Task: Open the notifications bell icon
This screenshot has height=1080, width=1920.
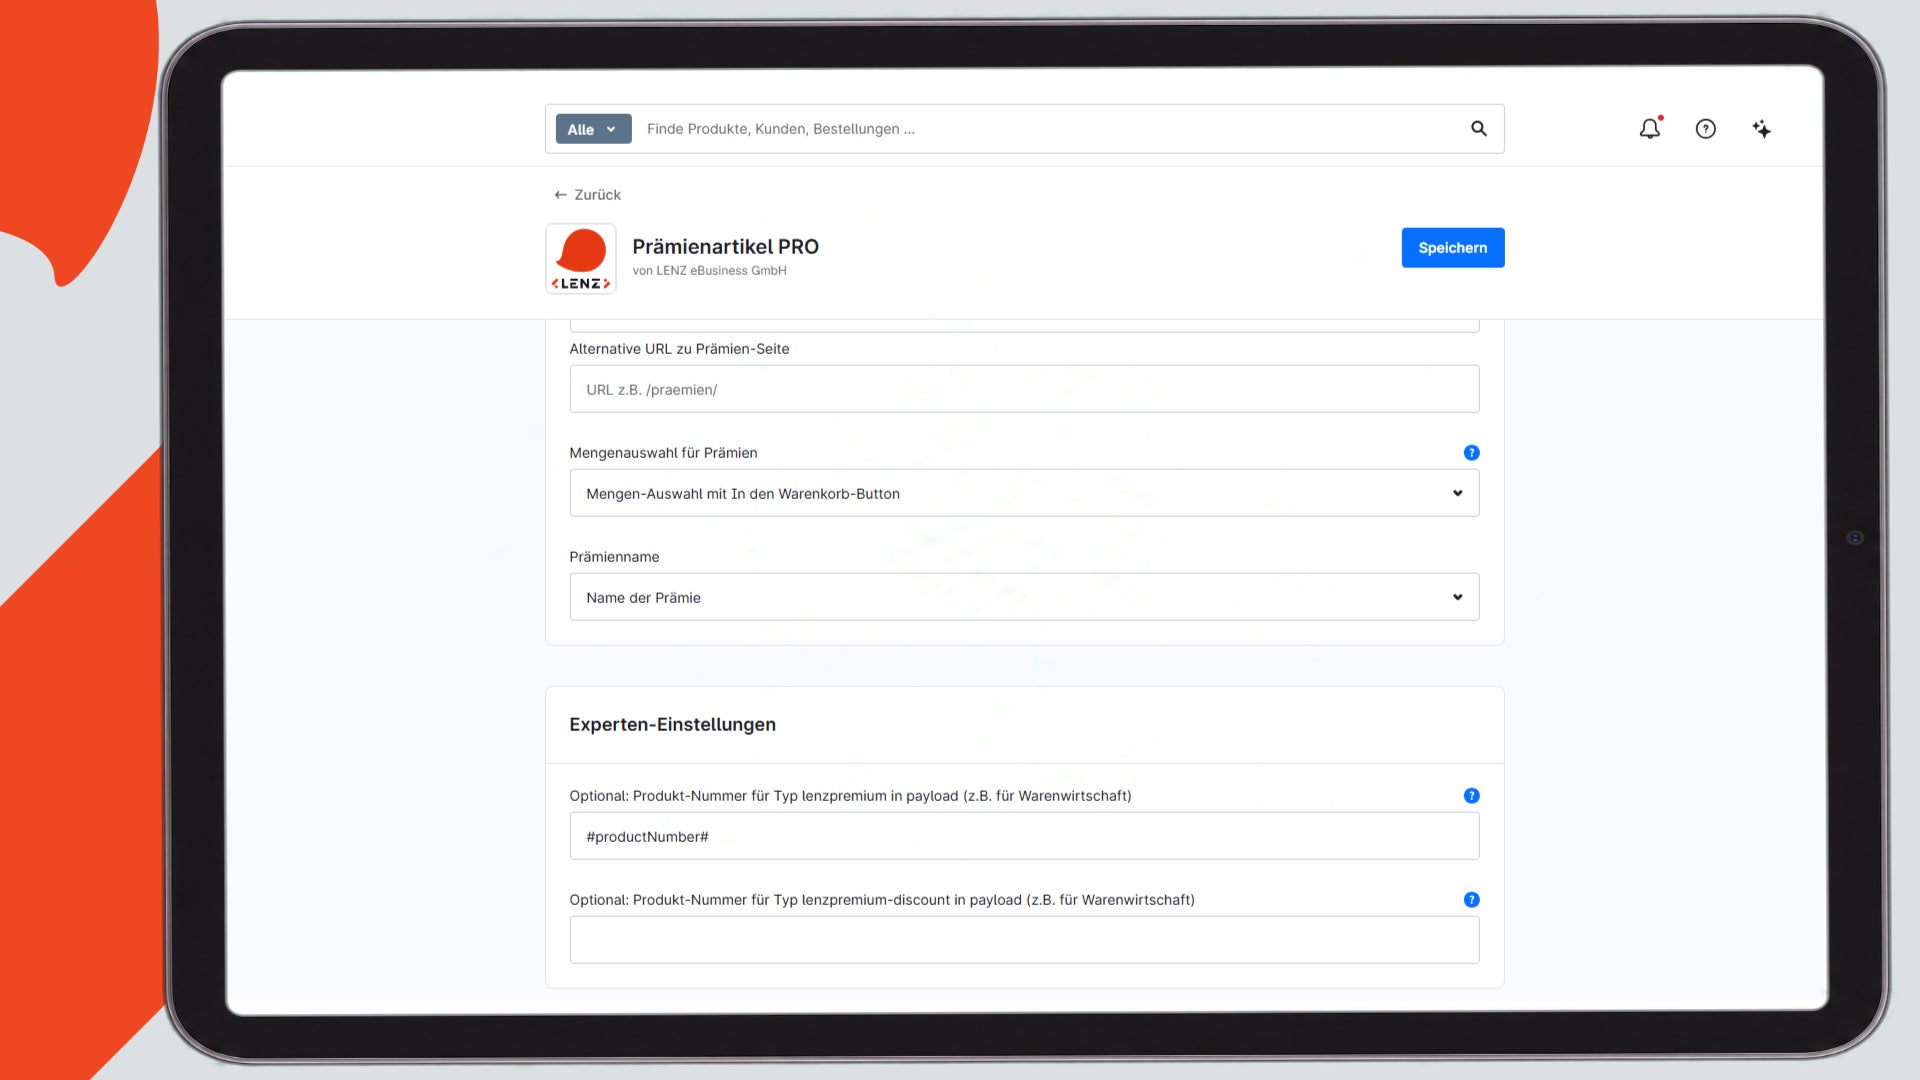Action: (1650, 128)
